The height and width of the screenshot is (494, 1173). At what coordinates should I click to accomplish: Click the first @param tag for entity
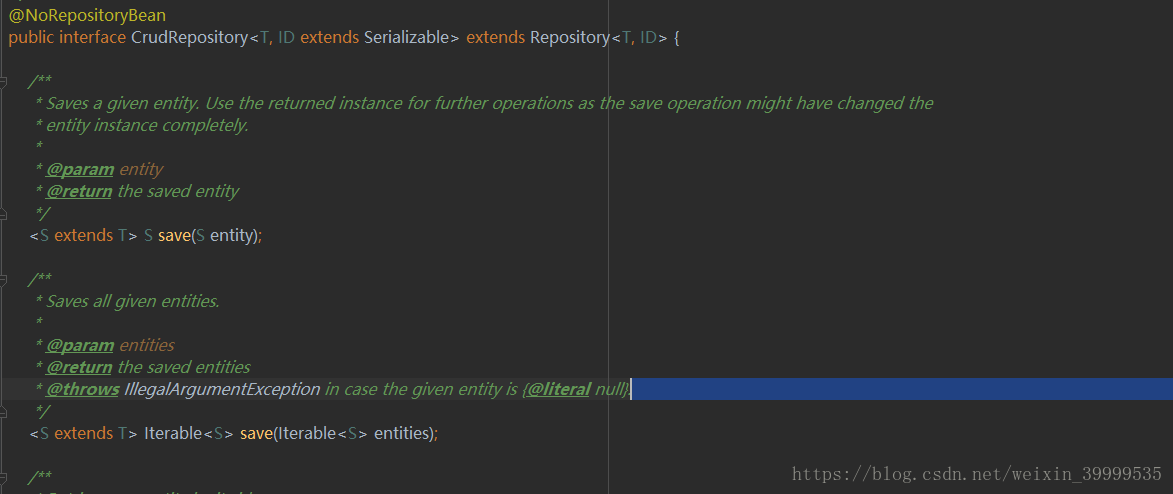point(80,169)
